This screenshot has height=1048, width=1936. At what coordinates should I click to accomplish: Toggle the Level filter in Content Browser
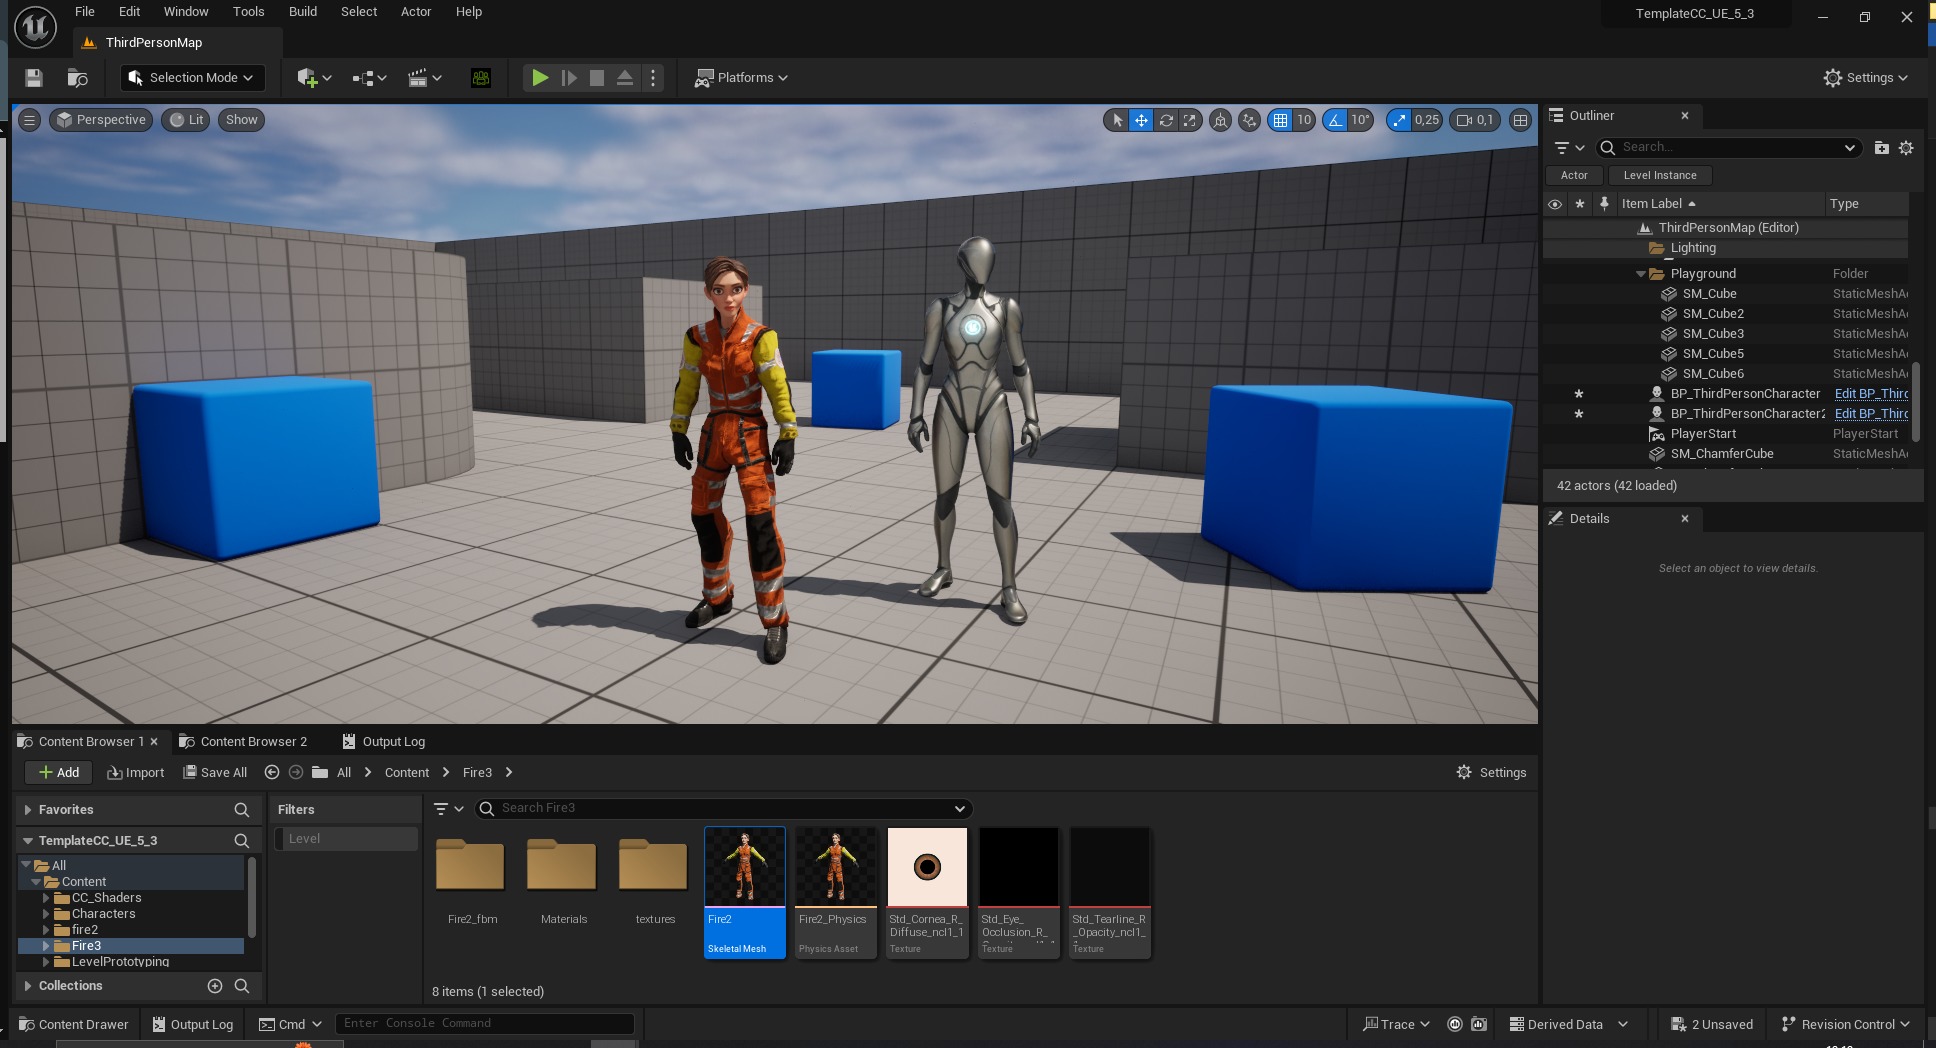(x=346, y=839)
